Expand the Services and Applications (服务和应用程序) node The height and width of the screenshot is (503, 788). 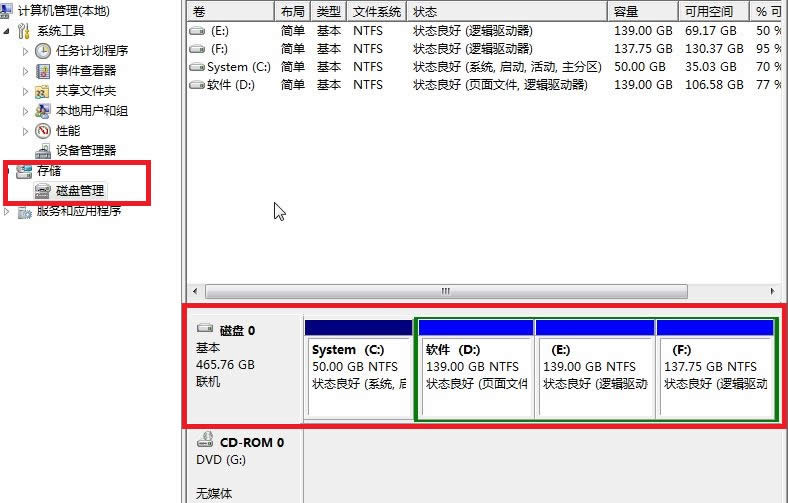pos(8,211)
